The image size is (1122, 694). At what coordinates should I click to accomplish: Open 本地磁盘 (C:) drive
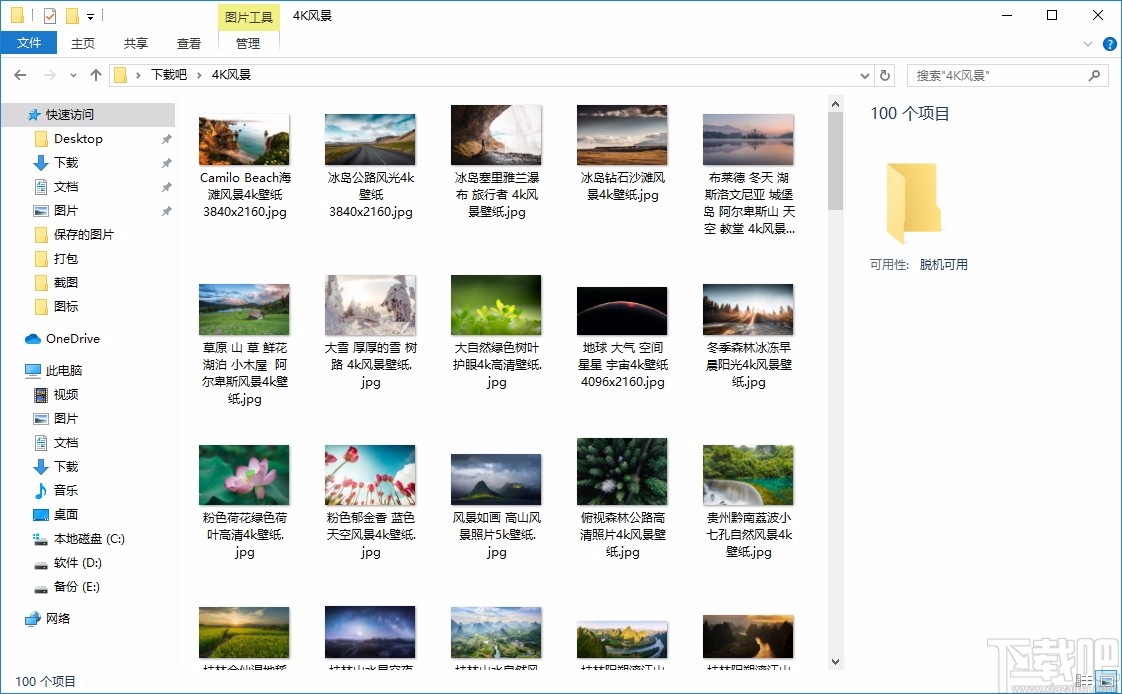tap(89, 539)
